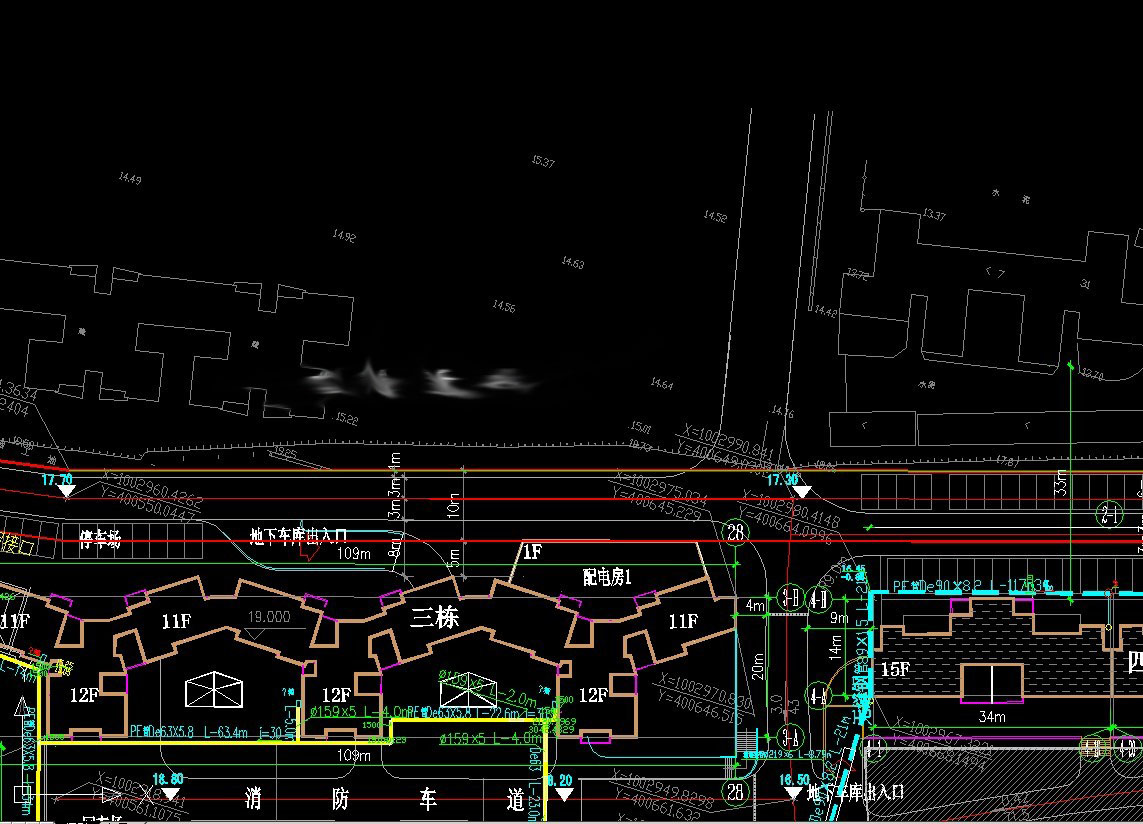Click the 17.30 elevation triangle marker
Image resolution: width=1143 pixels, height=824 pixels.
[801, 492]
